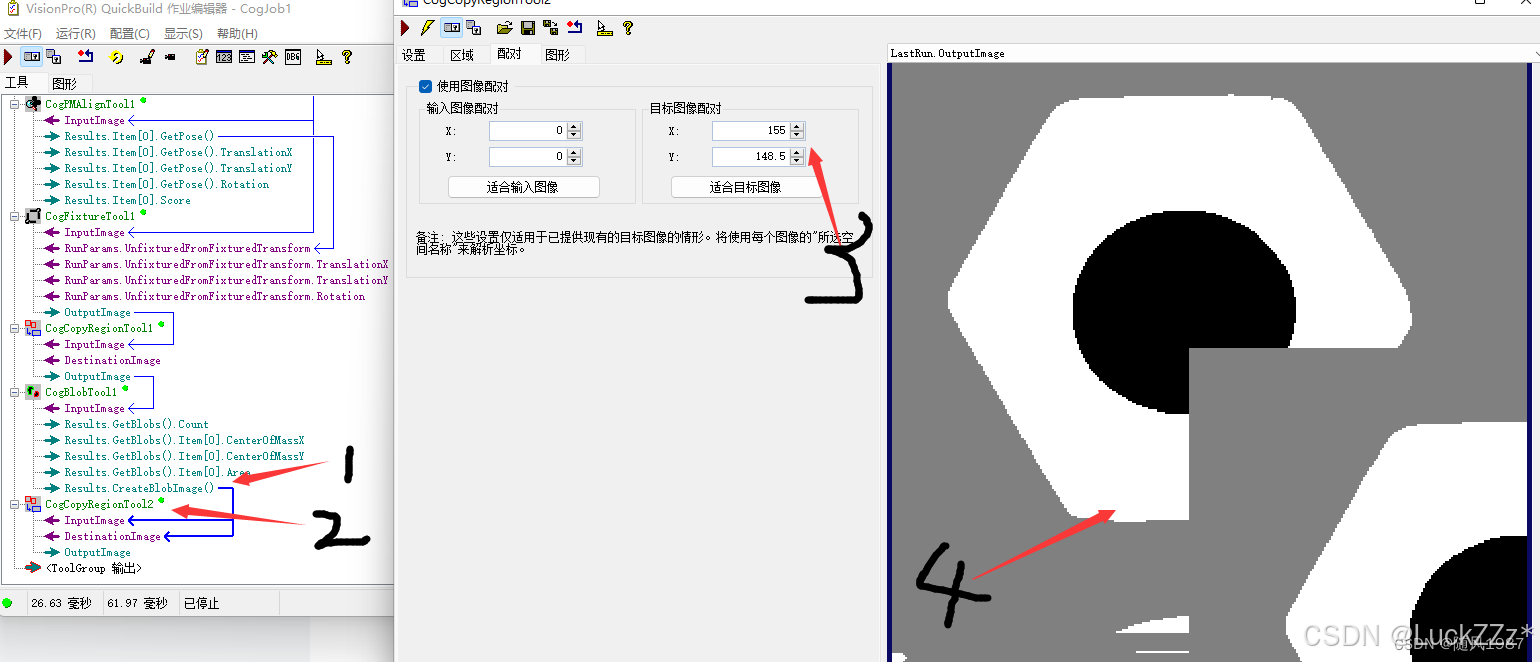Open help question mark in QuickBuild toolbar
1540x662 pixels.
pyautogui.click(x=347, y=57)
